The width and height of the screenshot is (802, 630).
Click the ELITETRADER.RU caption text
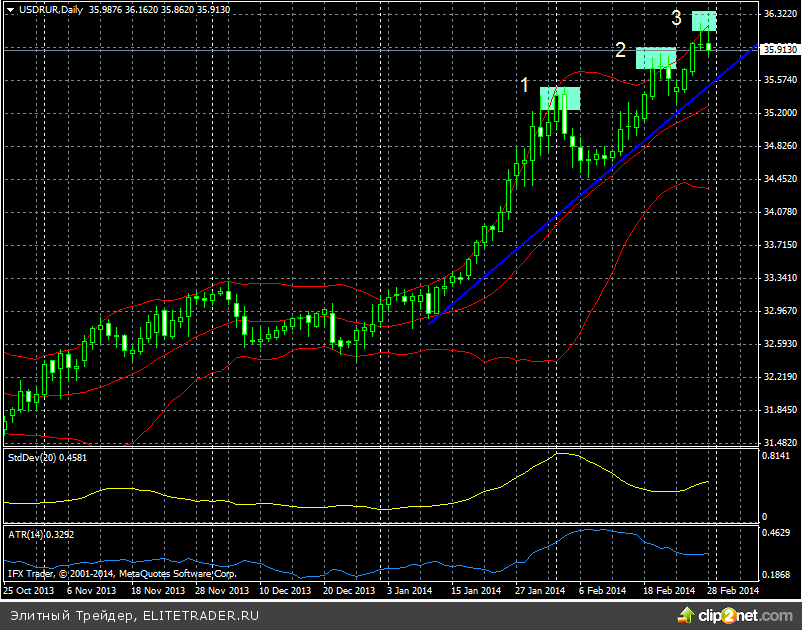(x=200, y=616)
